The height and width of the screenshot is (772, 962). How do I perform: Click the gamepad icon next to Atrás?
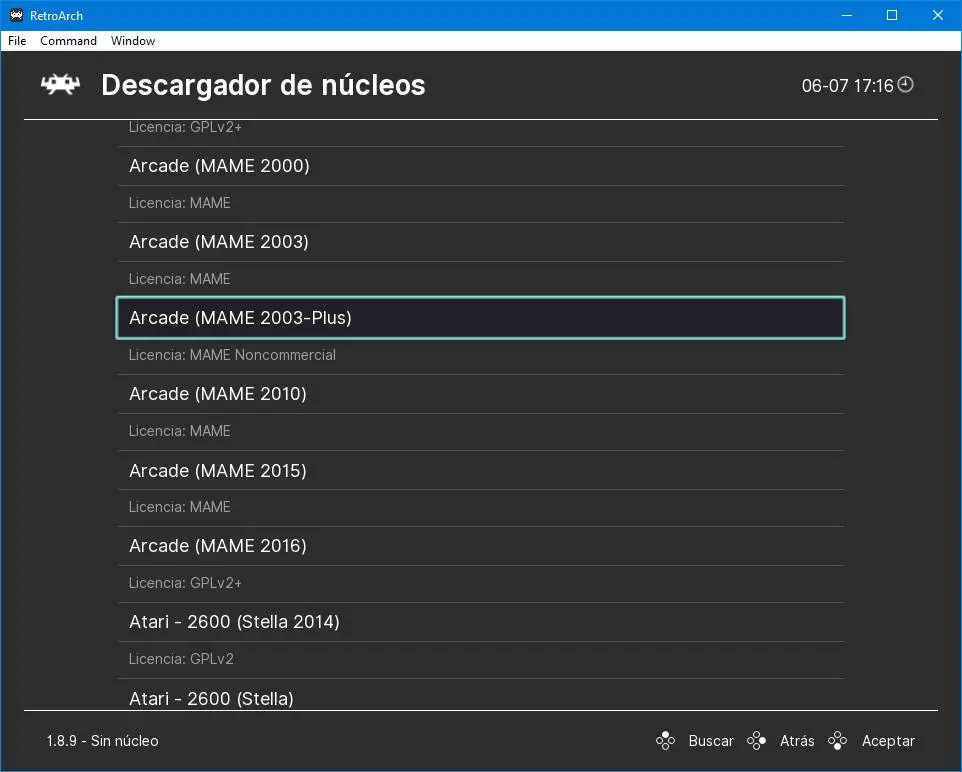point(756,741)
